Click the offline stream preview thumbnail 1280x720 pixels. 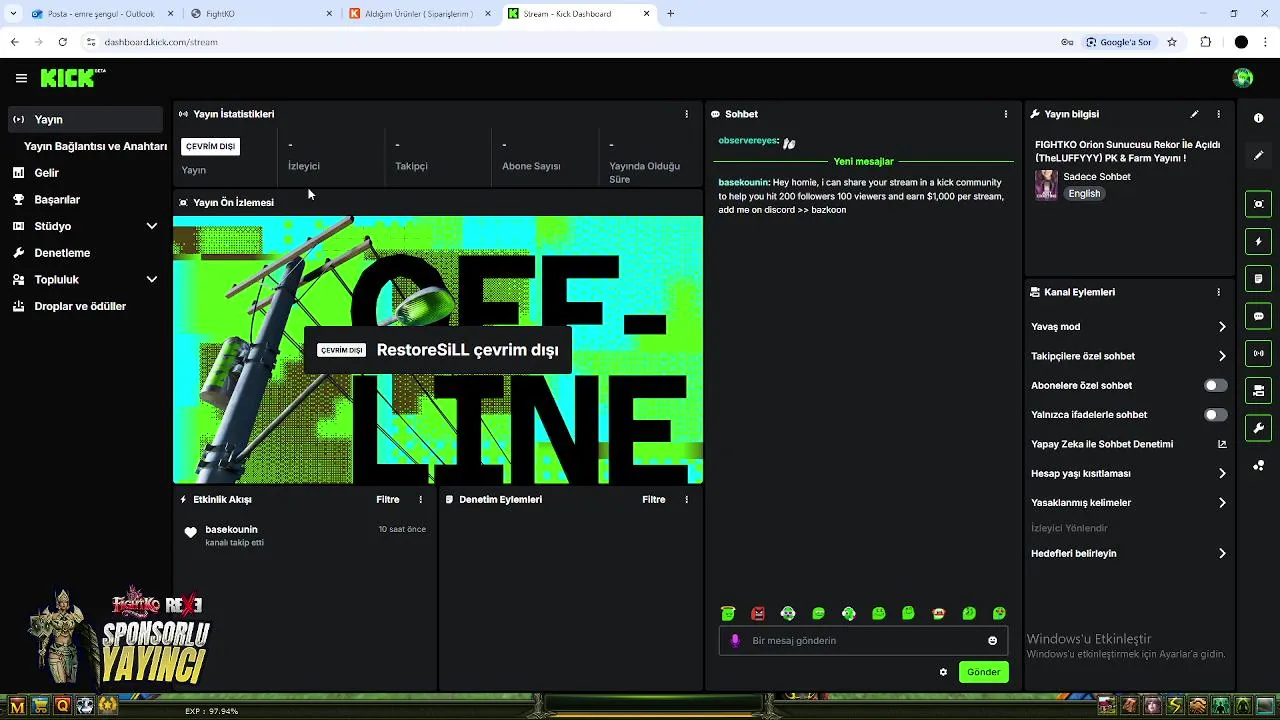point(438,350)
